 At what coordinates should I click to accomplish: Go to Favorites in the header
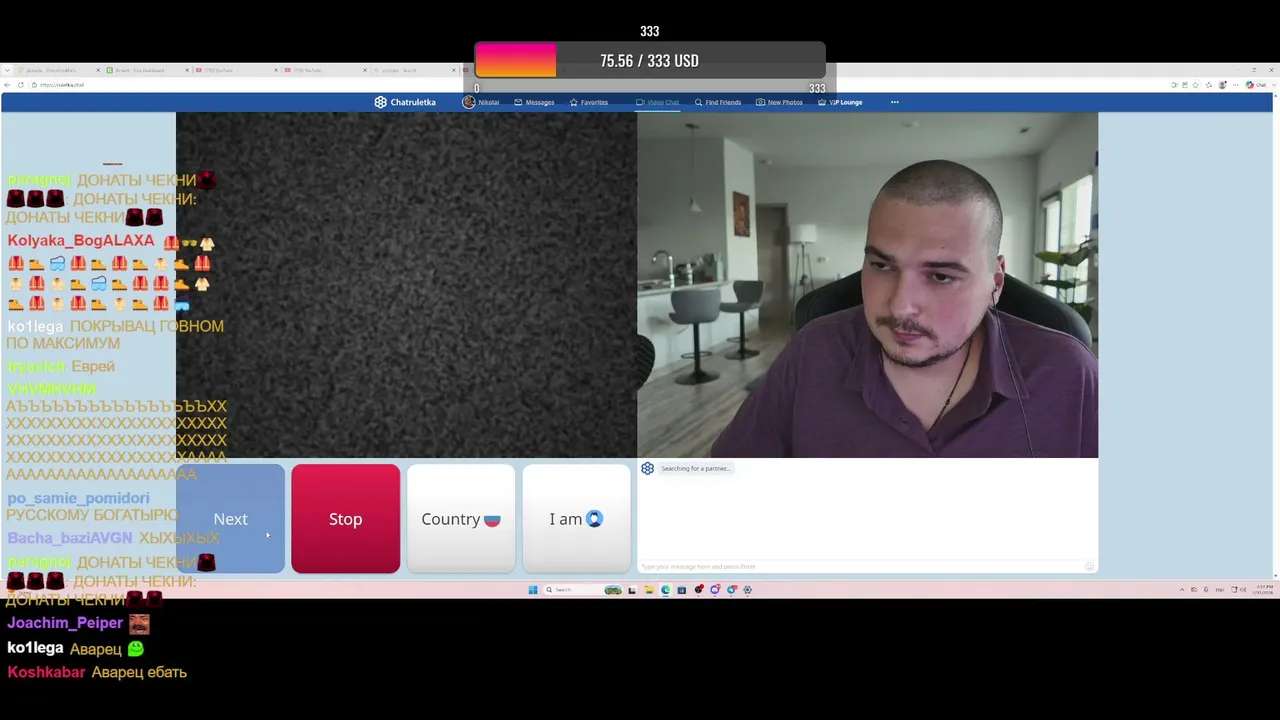[x=589, y=102]
